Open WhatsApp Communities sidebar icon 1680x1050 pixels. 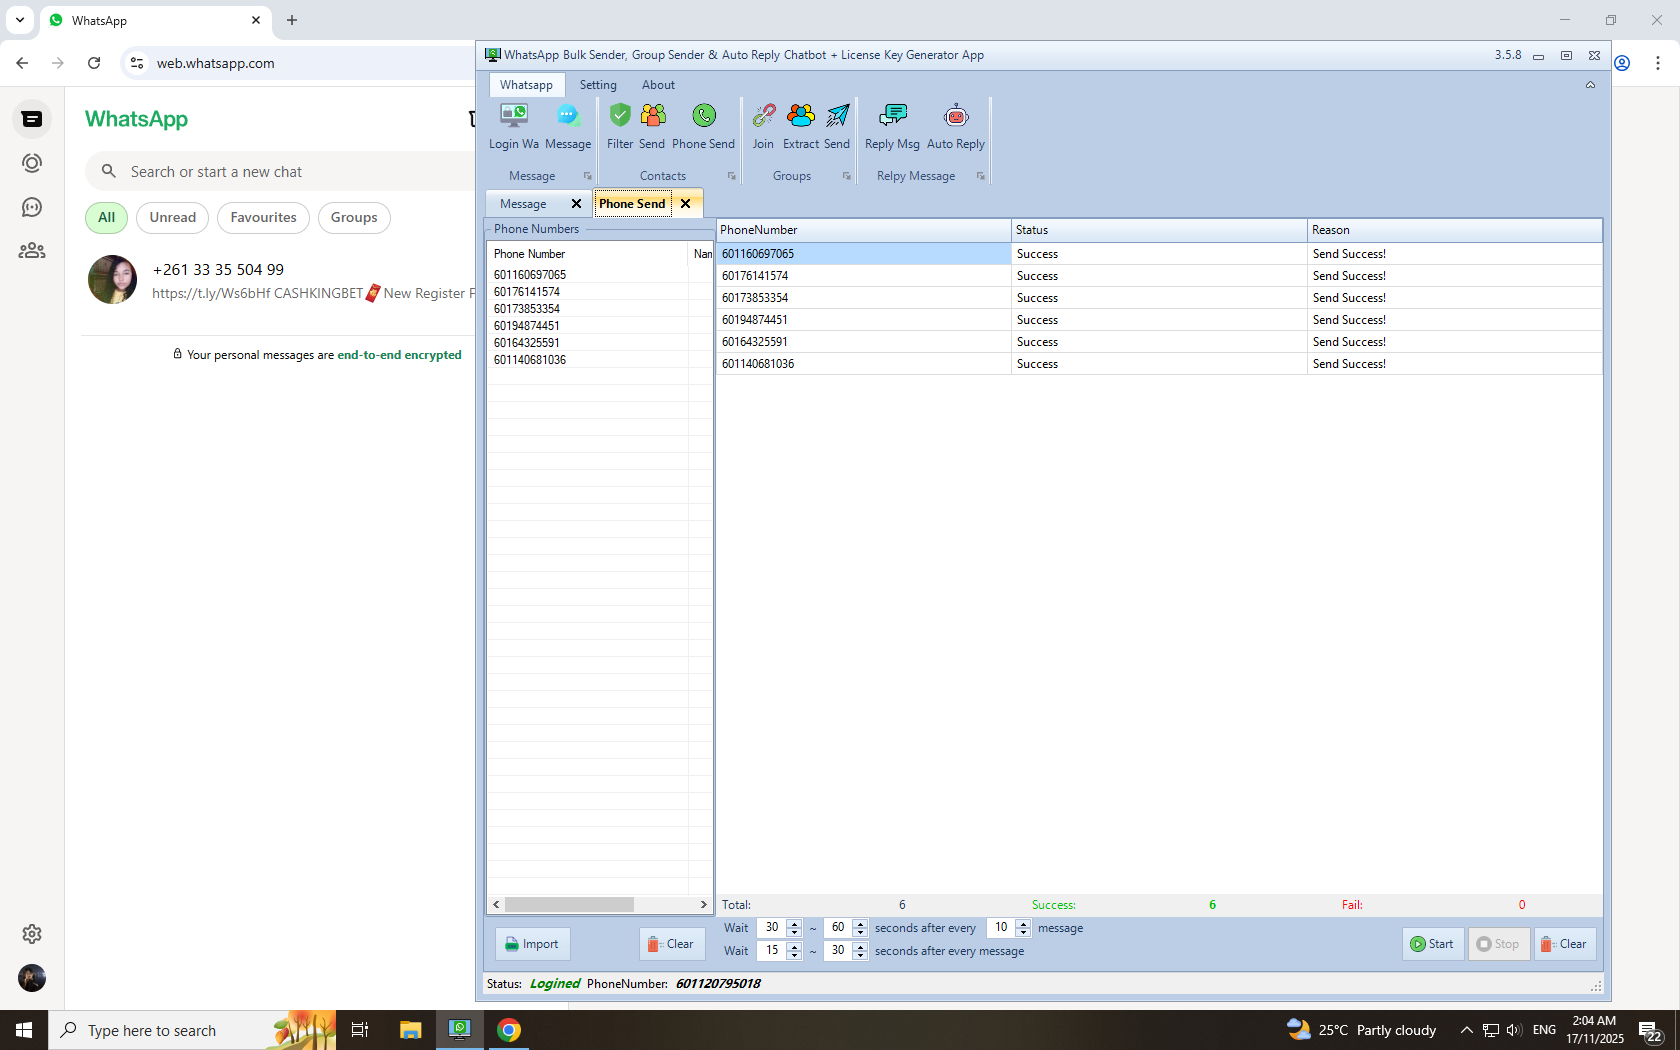pyautogui.click(x=32, y=251)
